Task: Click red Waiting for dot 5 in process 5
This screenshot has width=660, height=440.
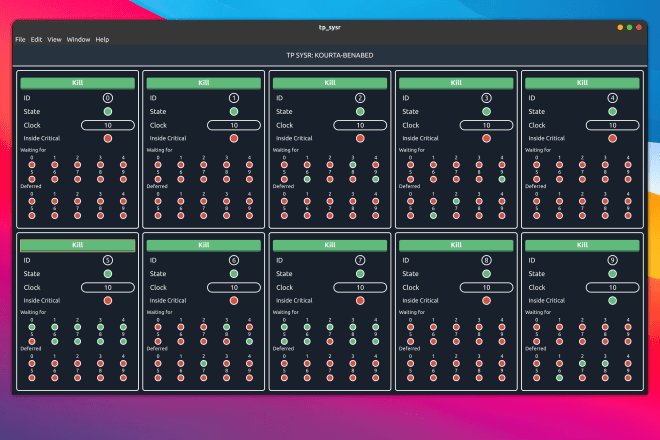Action: click(x=32, y=341)
